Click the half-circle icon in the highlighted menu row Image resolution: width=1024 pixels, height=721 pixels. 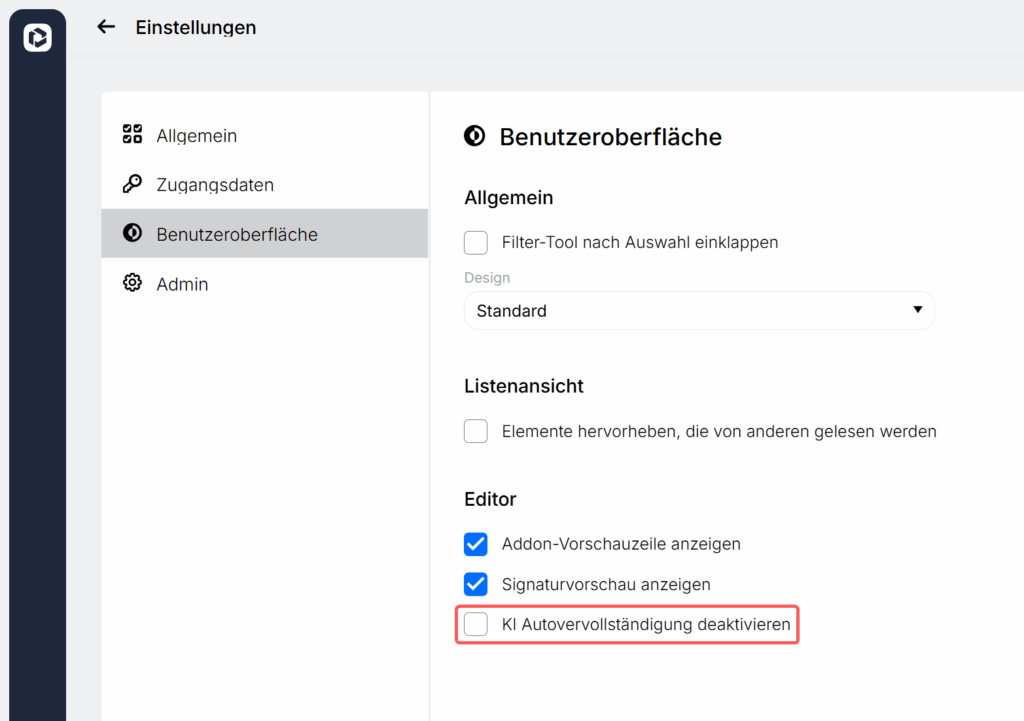click(132, 234)
